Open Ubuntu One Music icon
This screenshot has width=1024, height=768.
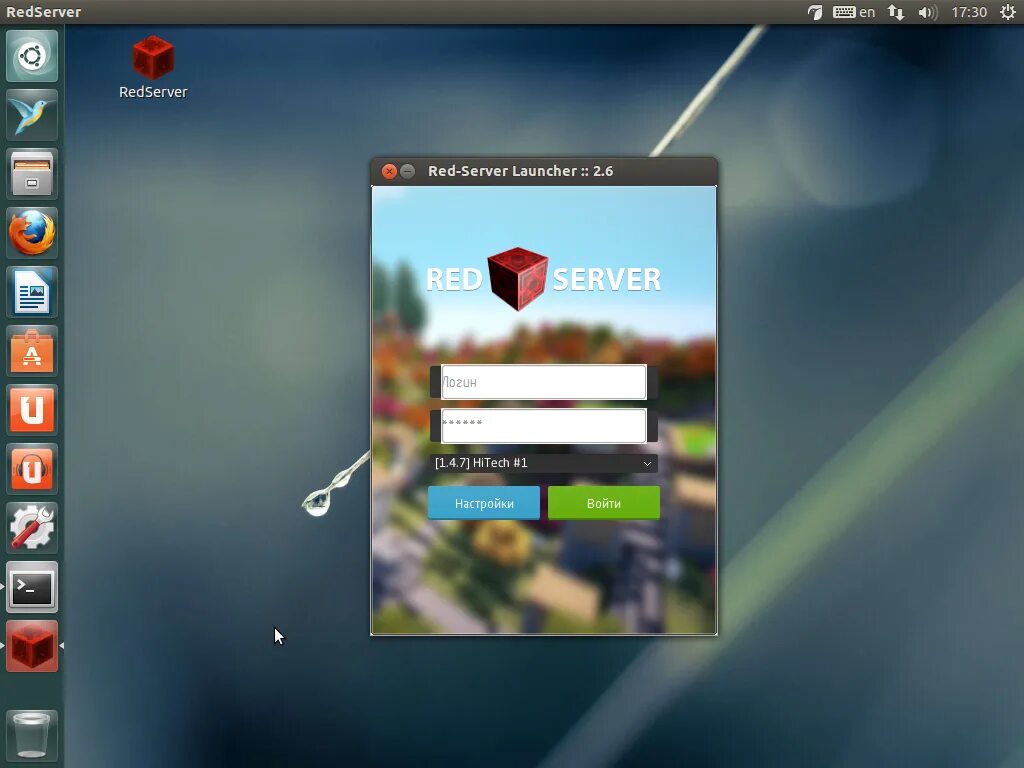click(32, 469)
